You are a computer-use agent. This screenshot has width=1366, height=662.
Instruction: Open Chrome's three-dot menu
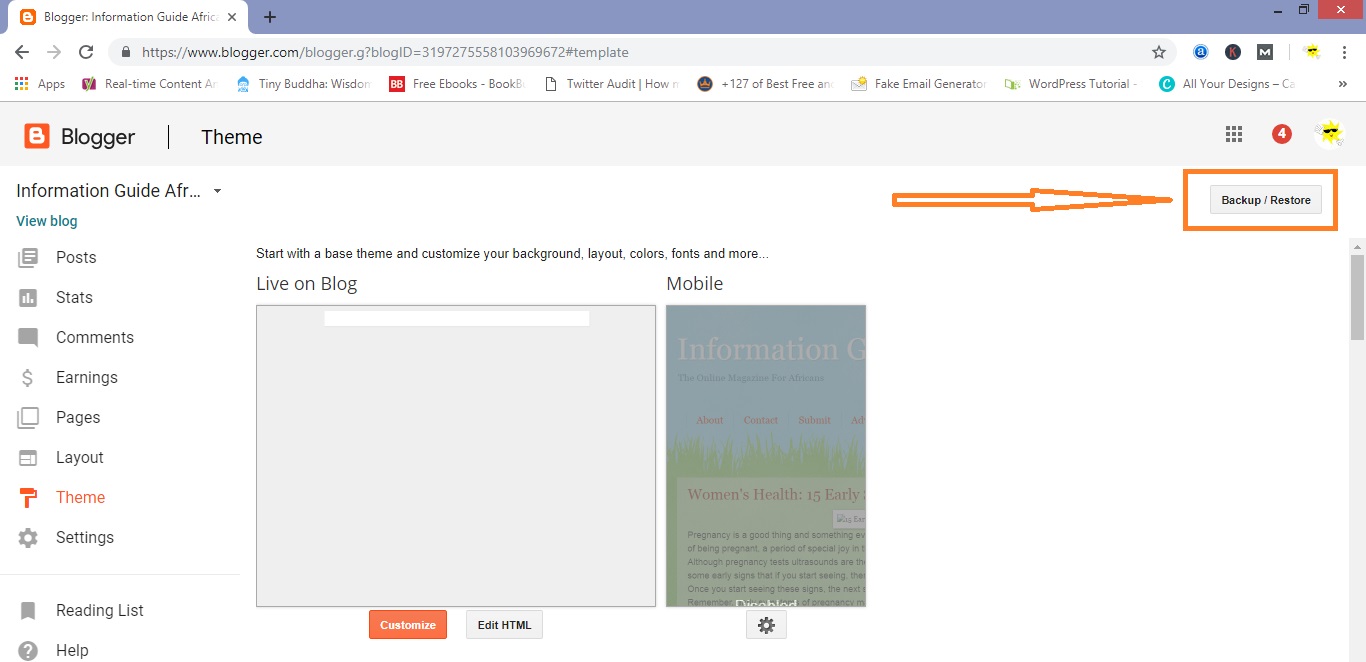click(1345, 52)
